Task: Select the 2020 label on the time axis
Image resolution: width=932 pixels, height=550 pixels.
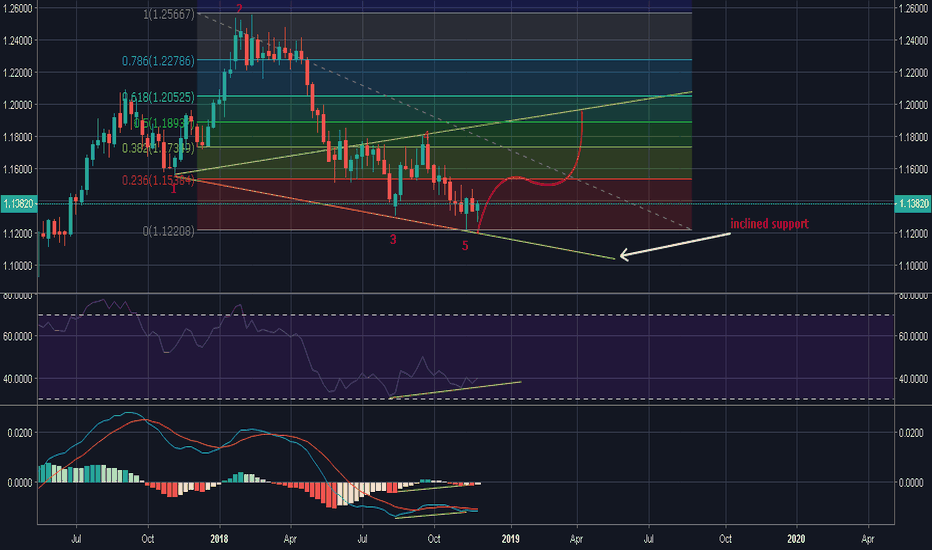Action: click(x=796, y=539)
